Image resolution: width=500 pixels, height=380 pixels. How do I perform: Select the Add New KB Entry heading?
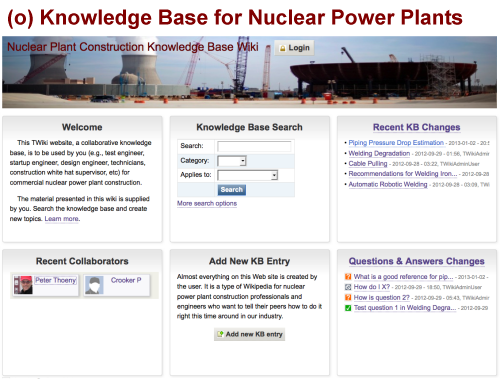pos(250,261)
